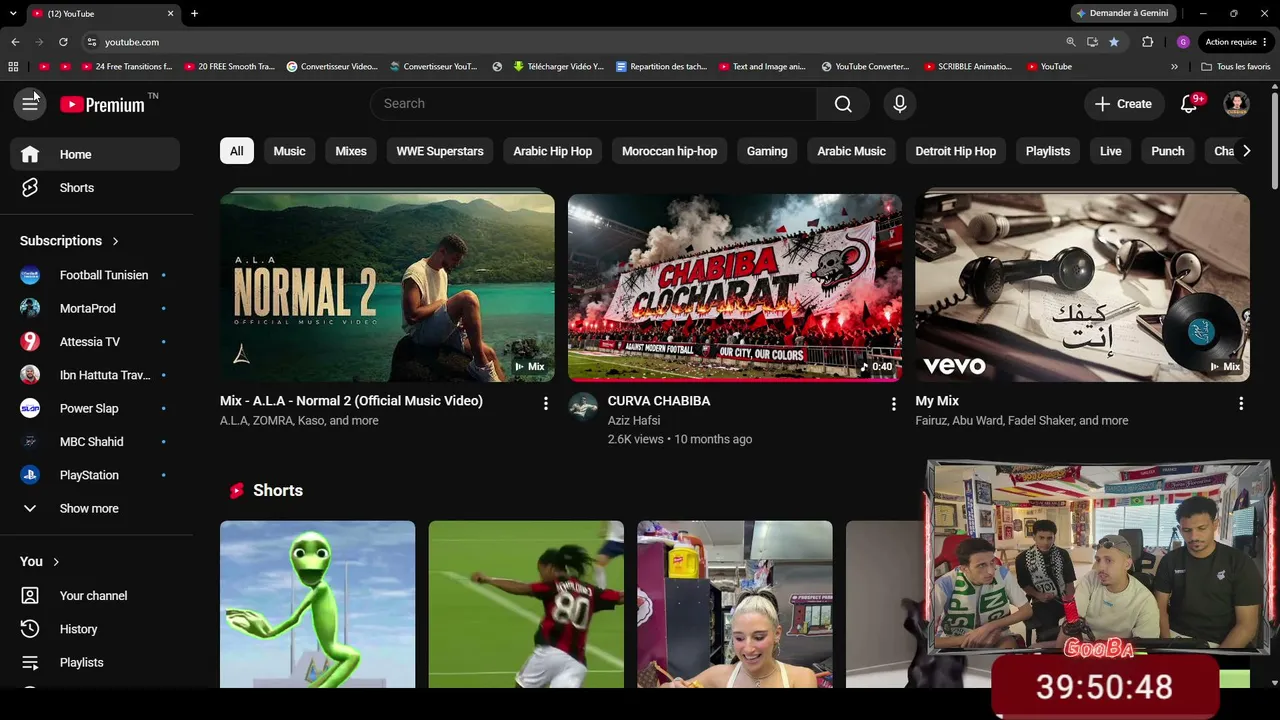The image size is (1280, 720).
Task: Open watch History in the sidebar
Action: (95, 629)
